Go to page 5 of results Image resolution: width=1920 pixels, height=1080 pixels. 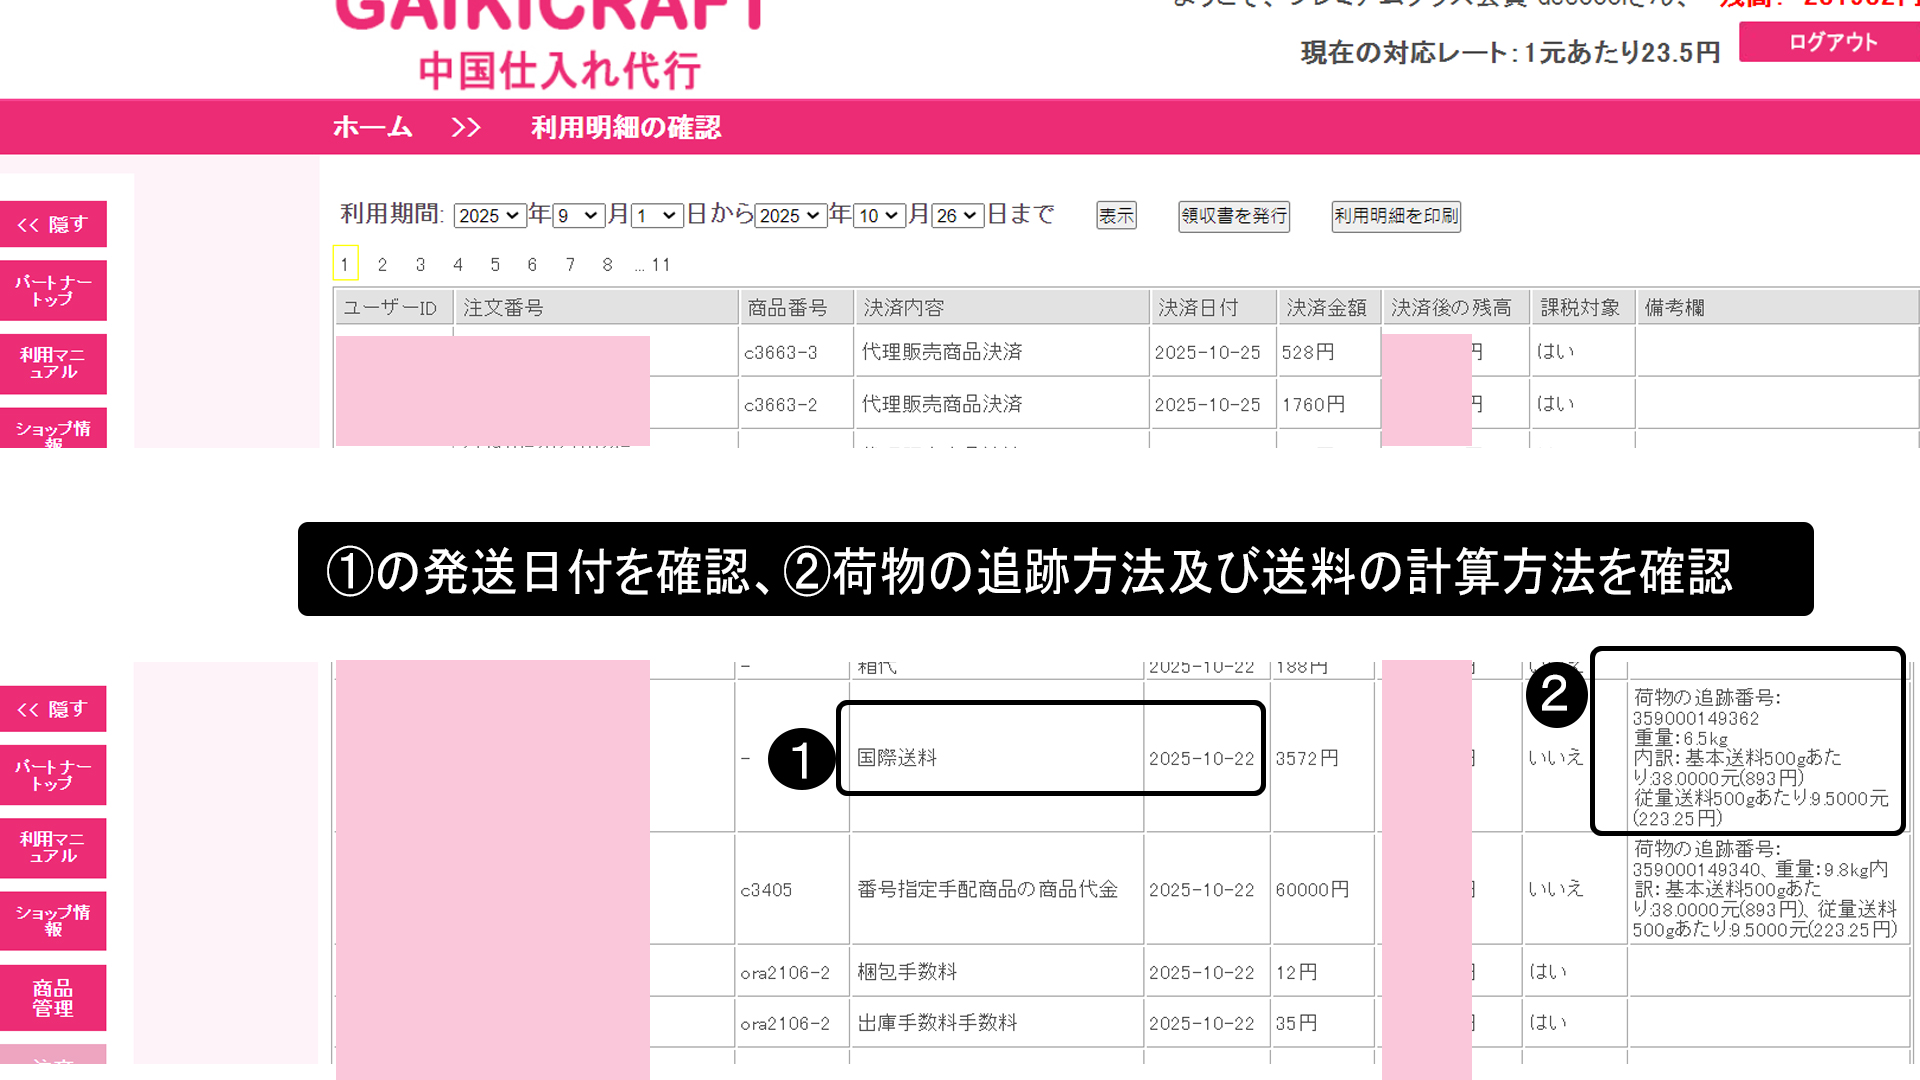(x=495, y=265)
